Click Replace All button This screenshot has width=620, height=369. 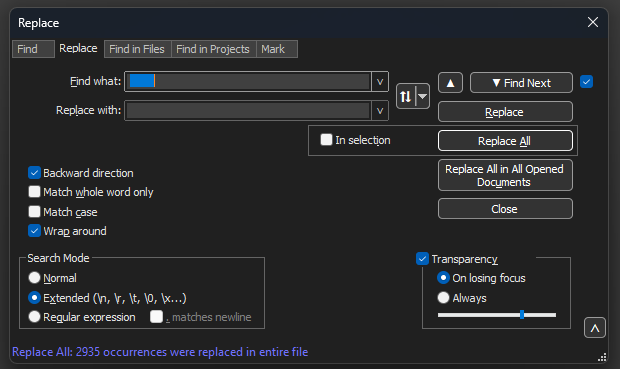[505, 141]
